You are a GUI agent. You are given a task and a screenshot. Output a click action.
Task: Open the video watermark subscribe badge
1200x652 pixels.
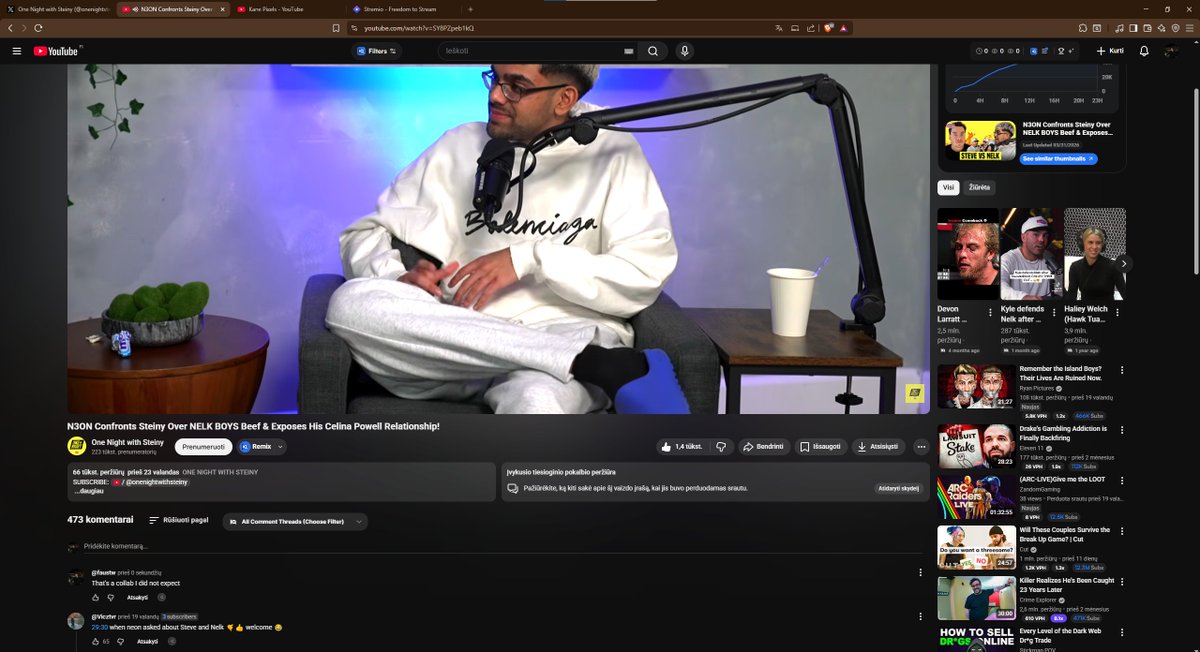914,394
